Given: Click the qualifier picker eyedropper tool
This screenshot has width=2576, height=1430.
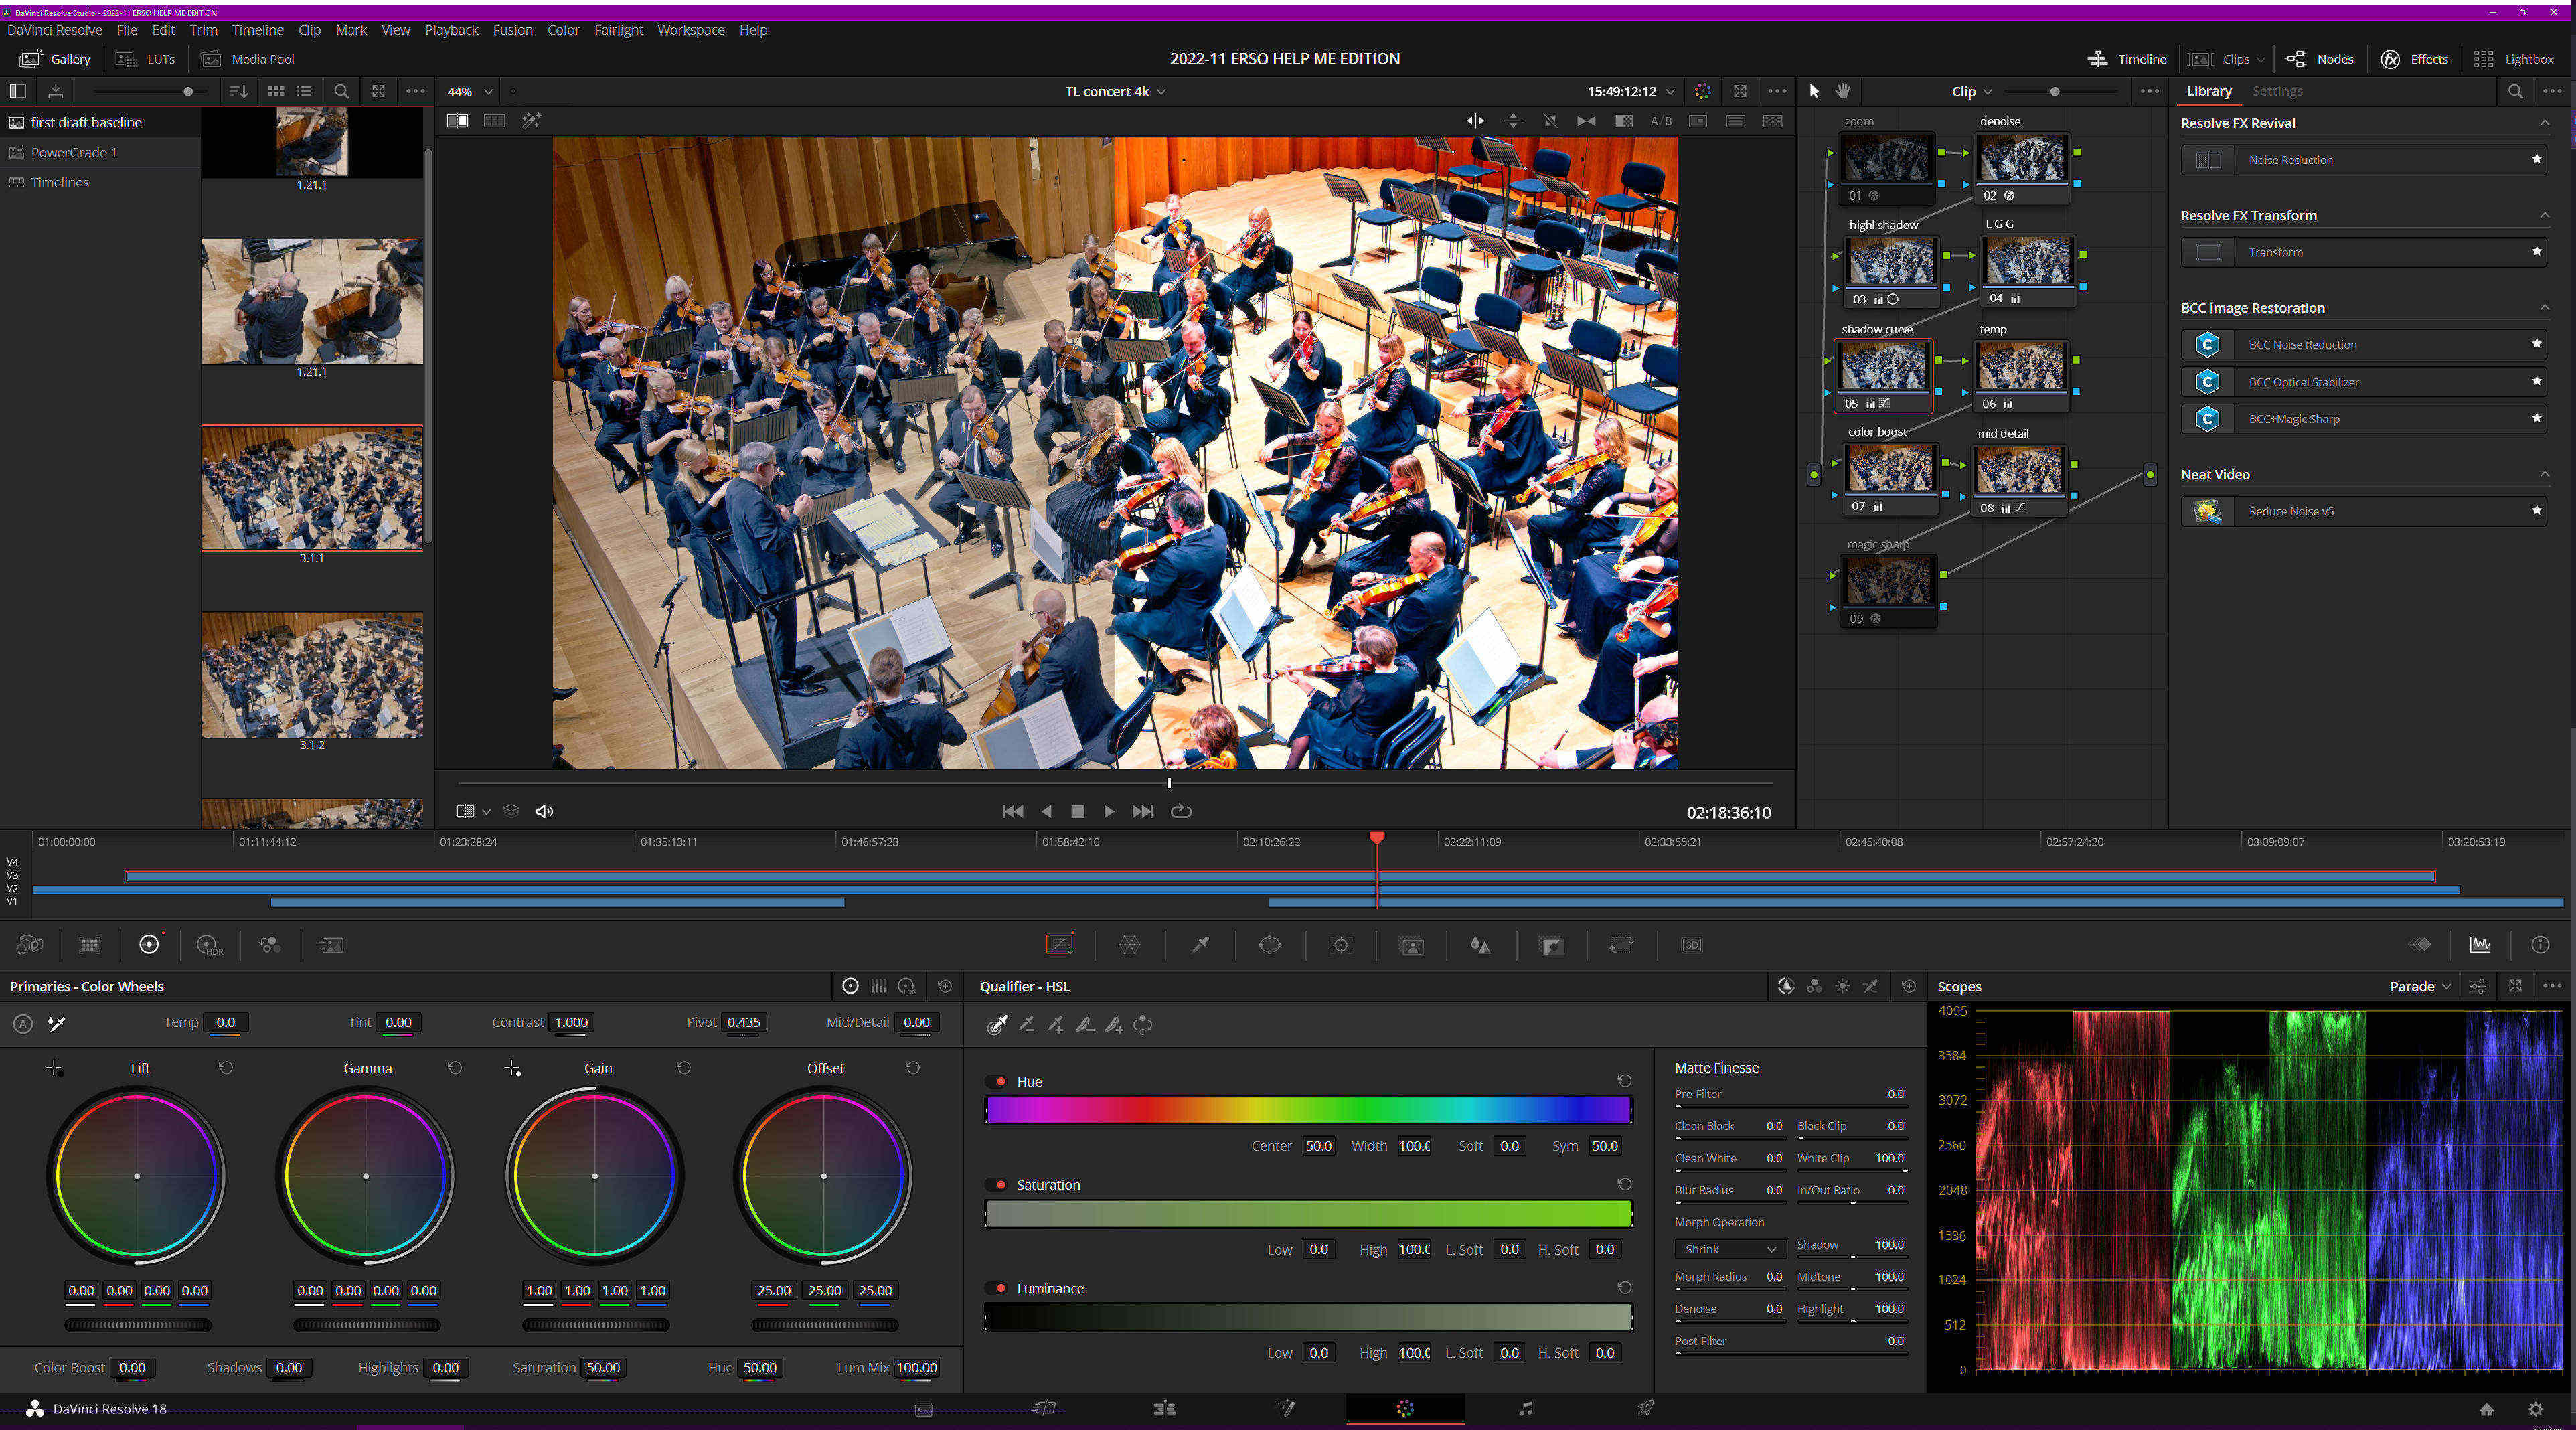Looking at the screenshot, I should pyautogui.click(x=997, y=1024).
